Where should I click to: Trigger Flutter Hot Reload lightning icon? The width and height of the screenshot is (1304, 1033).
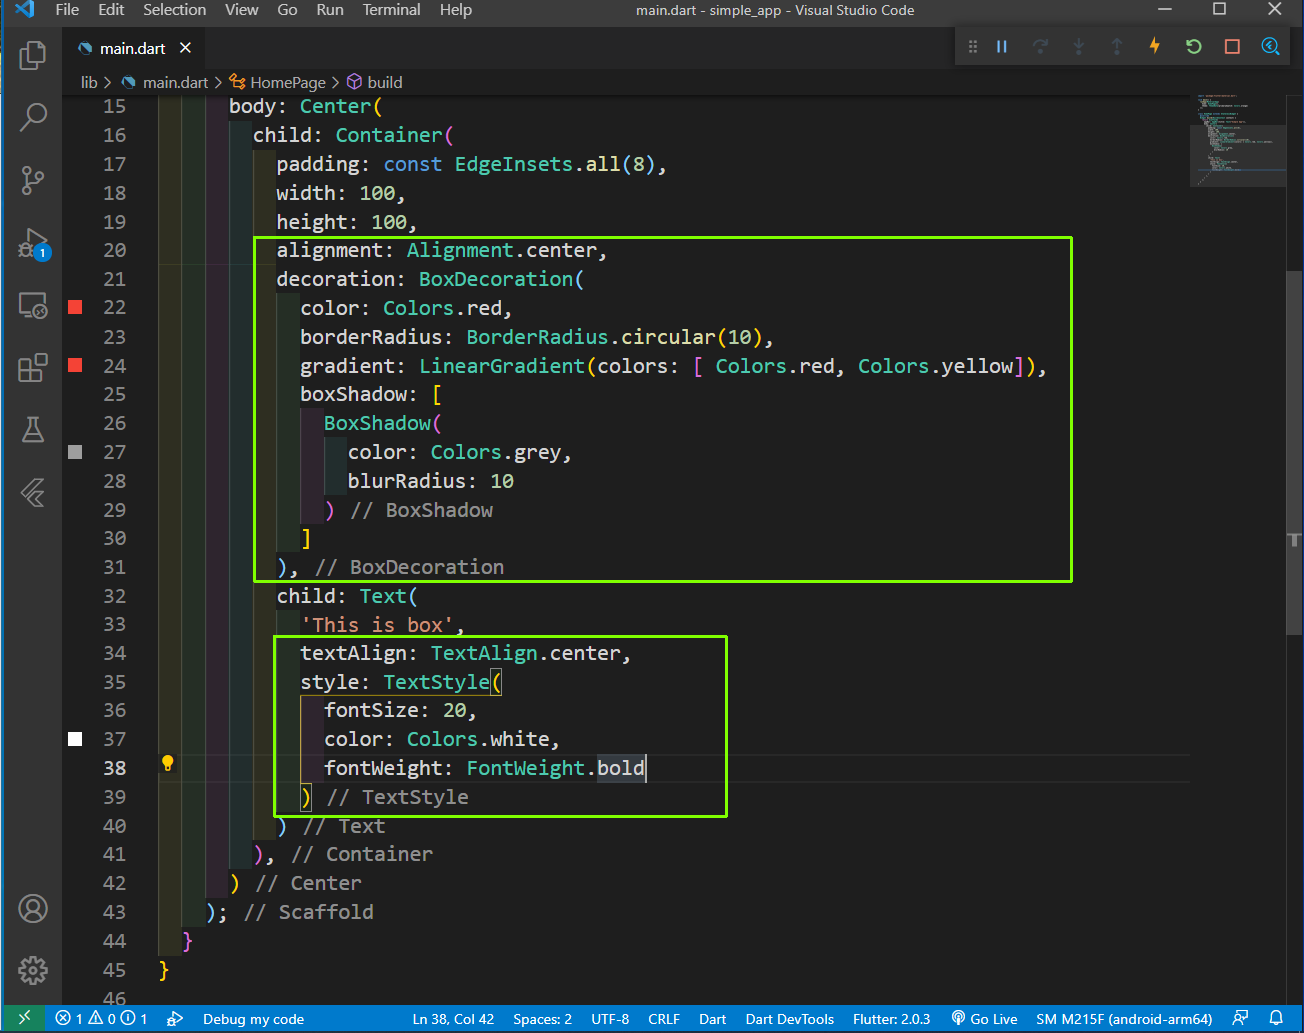1155,46
